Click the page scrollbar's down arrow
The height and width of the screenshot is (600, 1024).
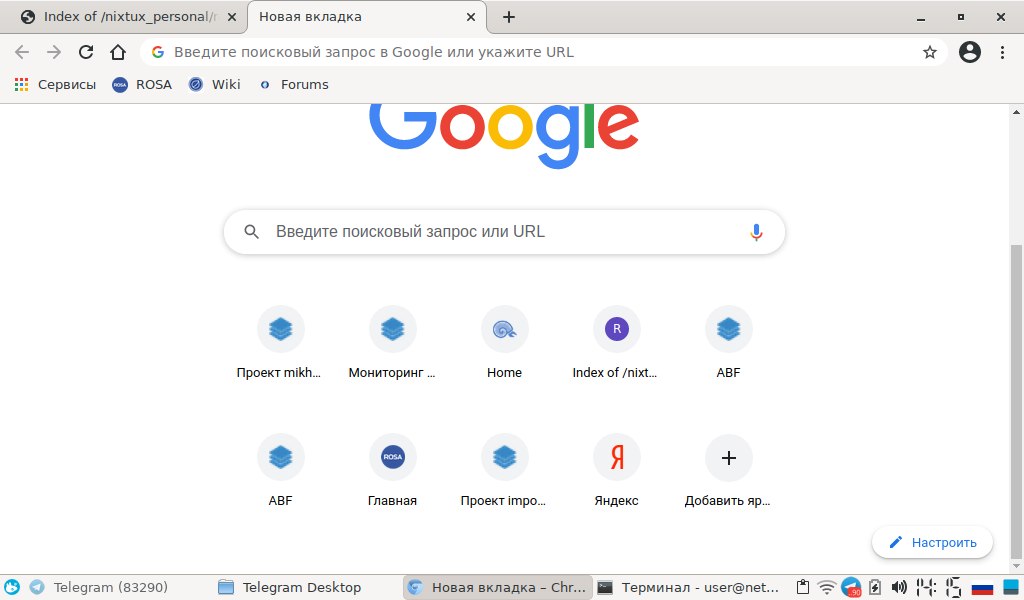coord(1016,567)
